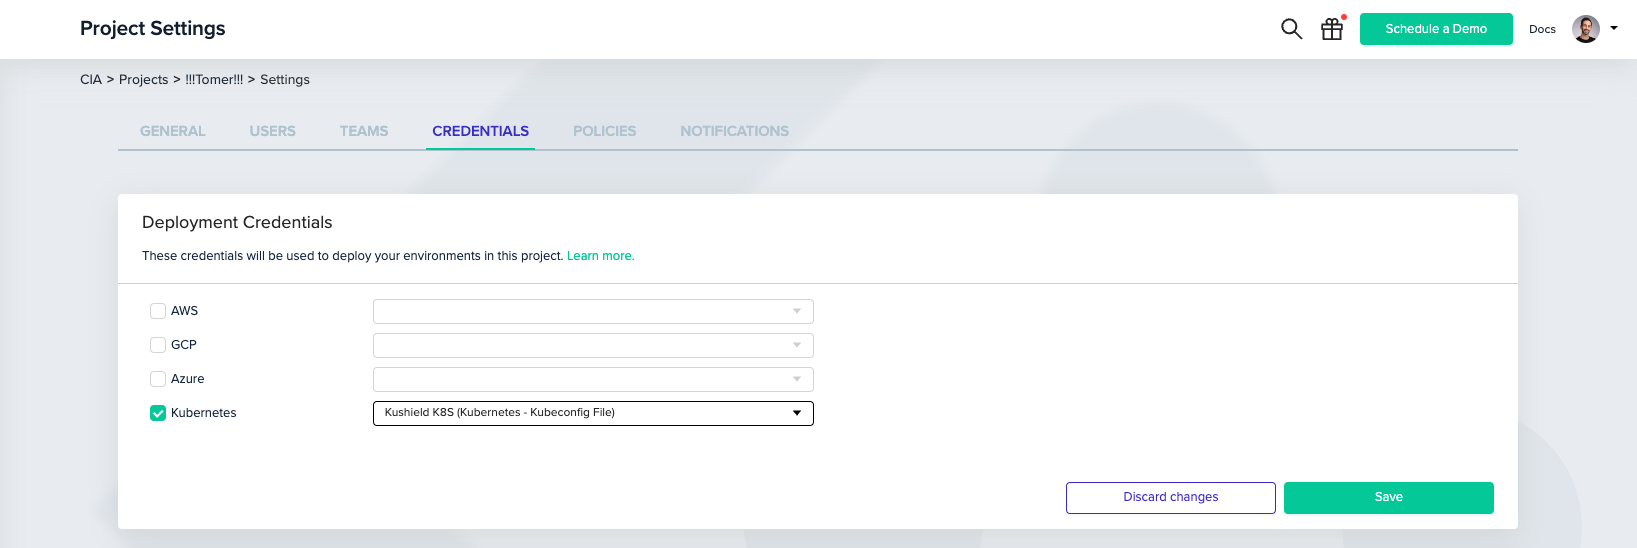Click the Schedule a Demo button
This screenshot has height=548, width=1637.
(x=1436, y=29)
